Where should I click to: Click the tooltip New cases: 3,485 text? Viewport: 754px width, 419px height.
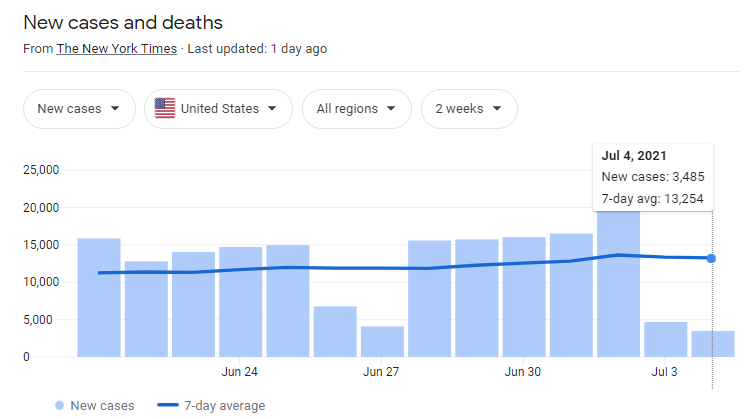tap(653, 177)
